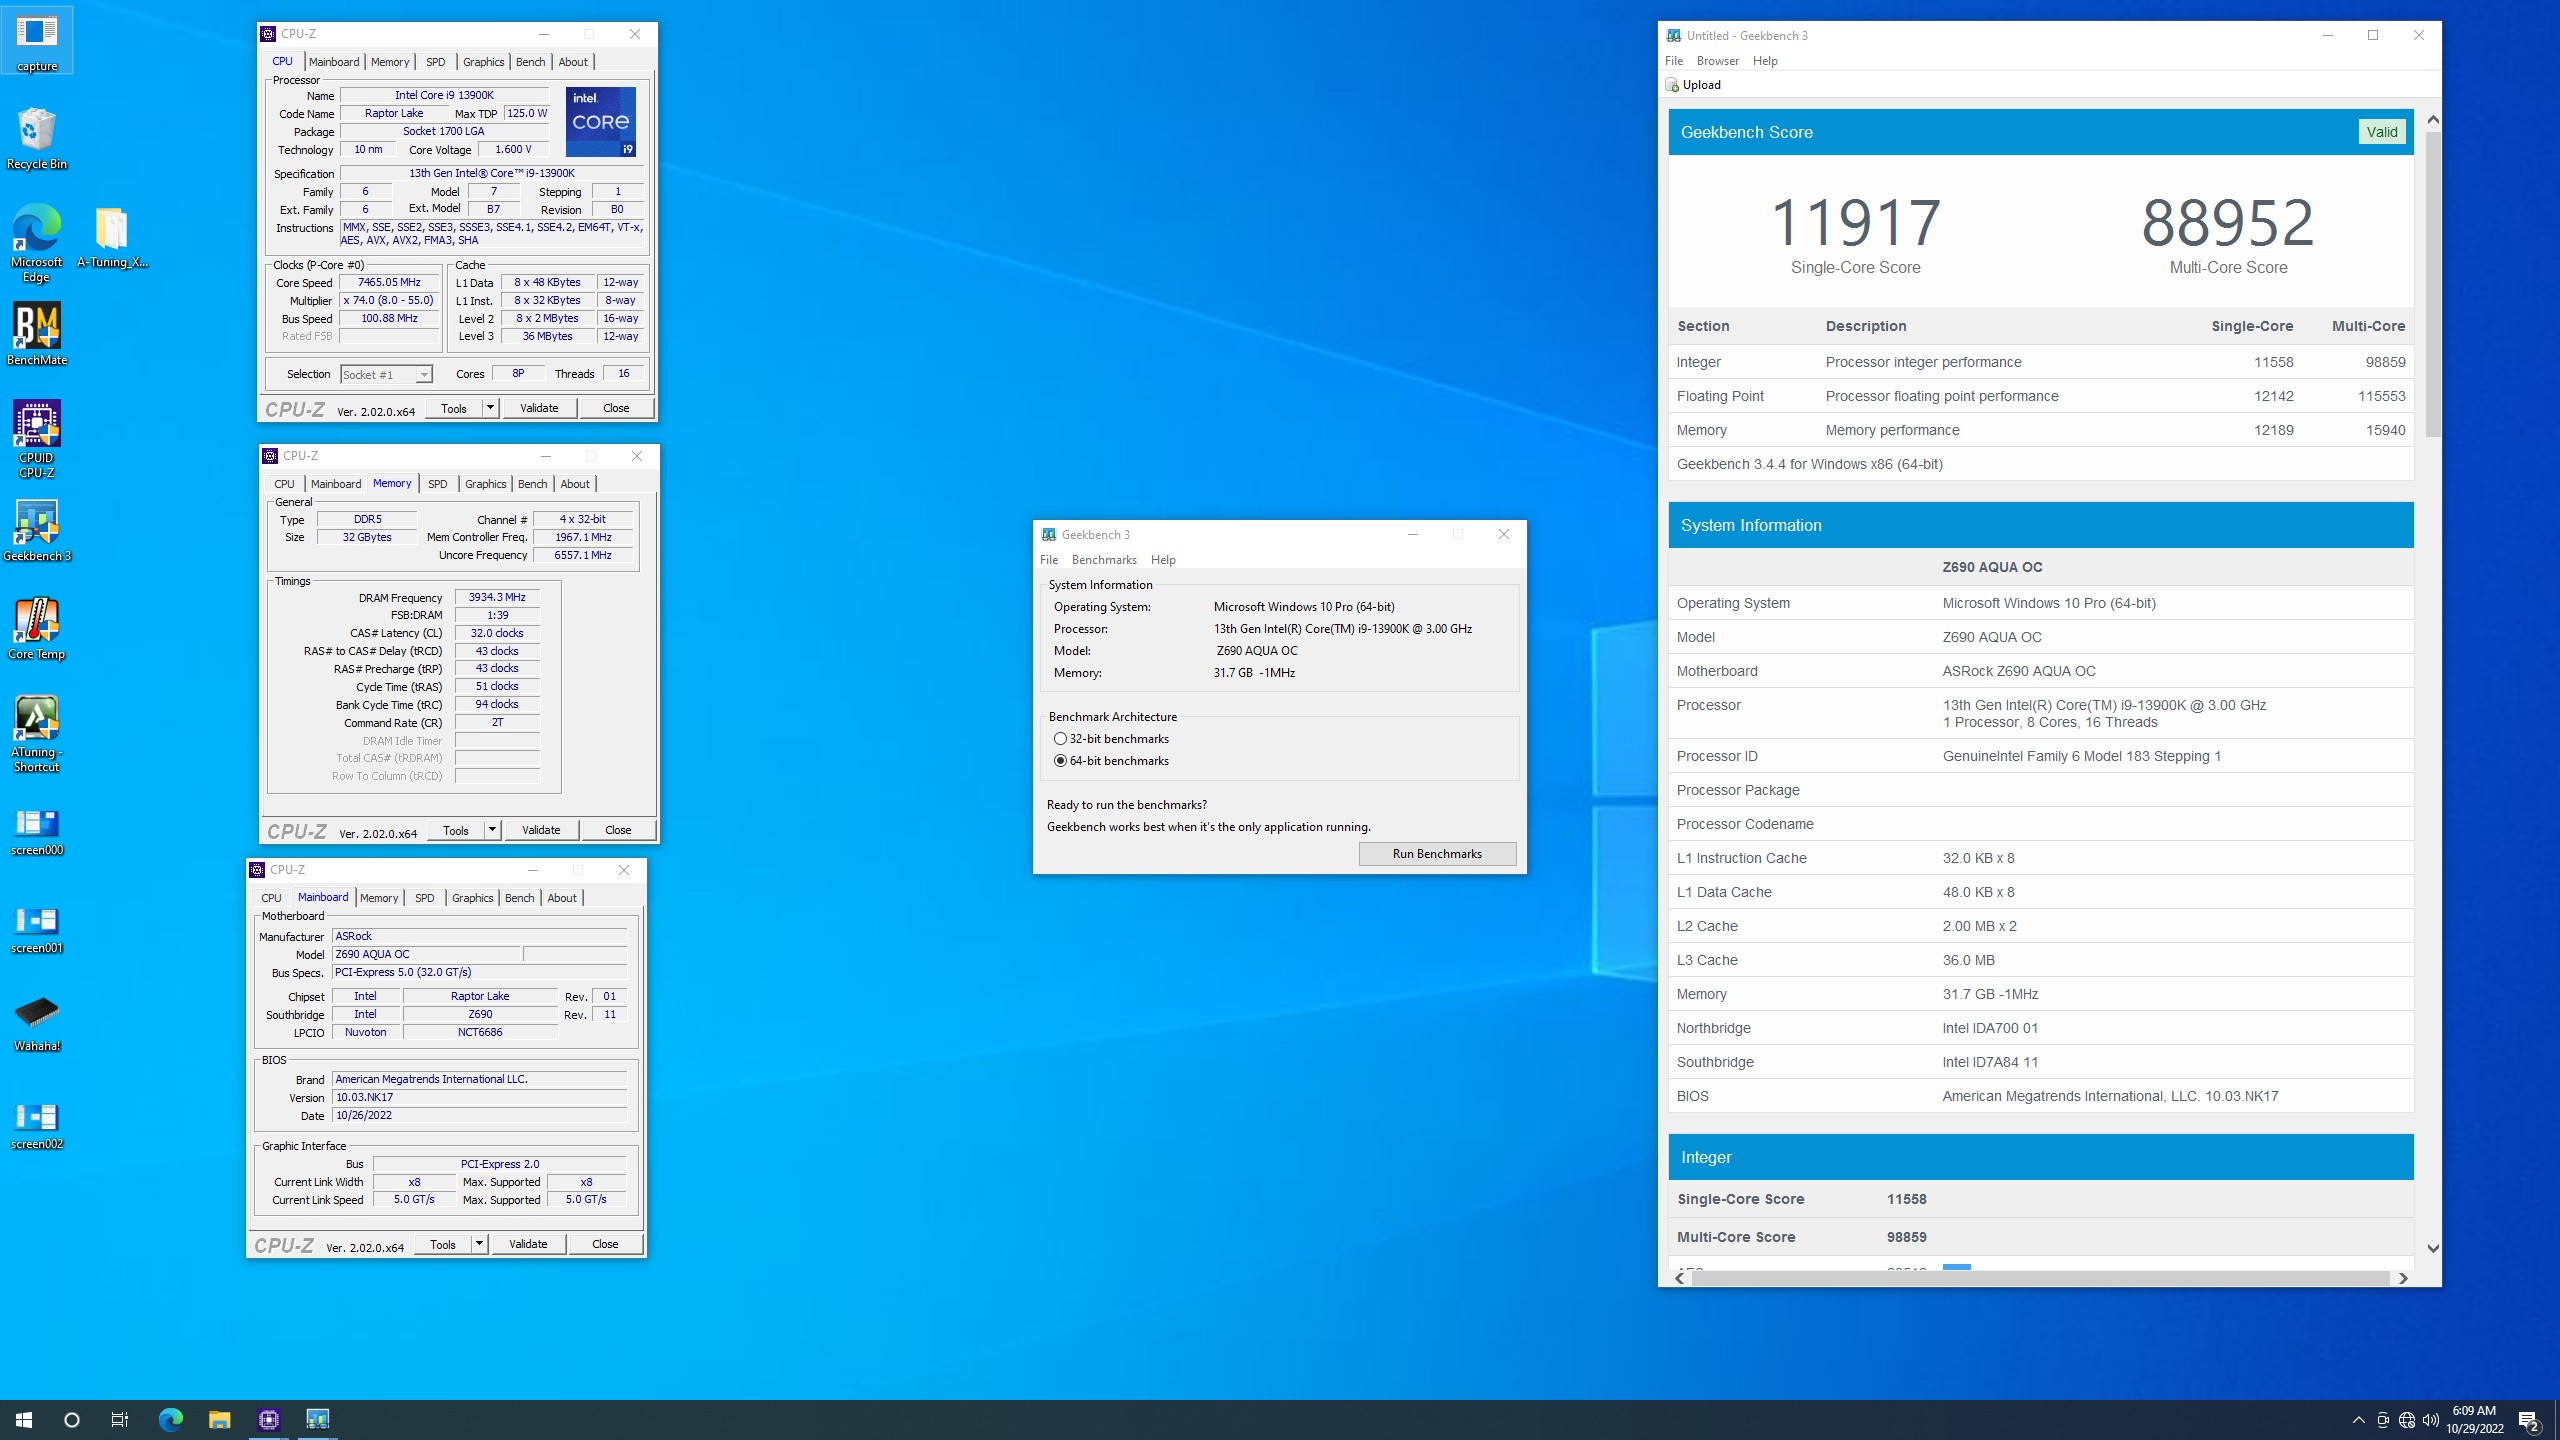The width and height of the screenshot is (2560, 1440).
Task: Open the network tray icon
Action: pyautogui.click(x=2407, y=1420)
